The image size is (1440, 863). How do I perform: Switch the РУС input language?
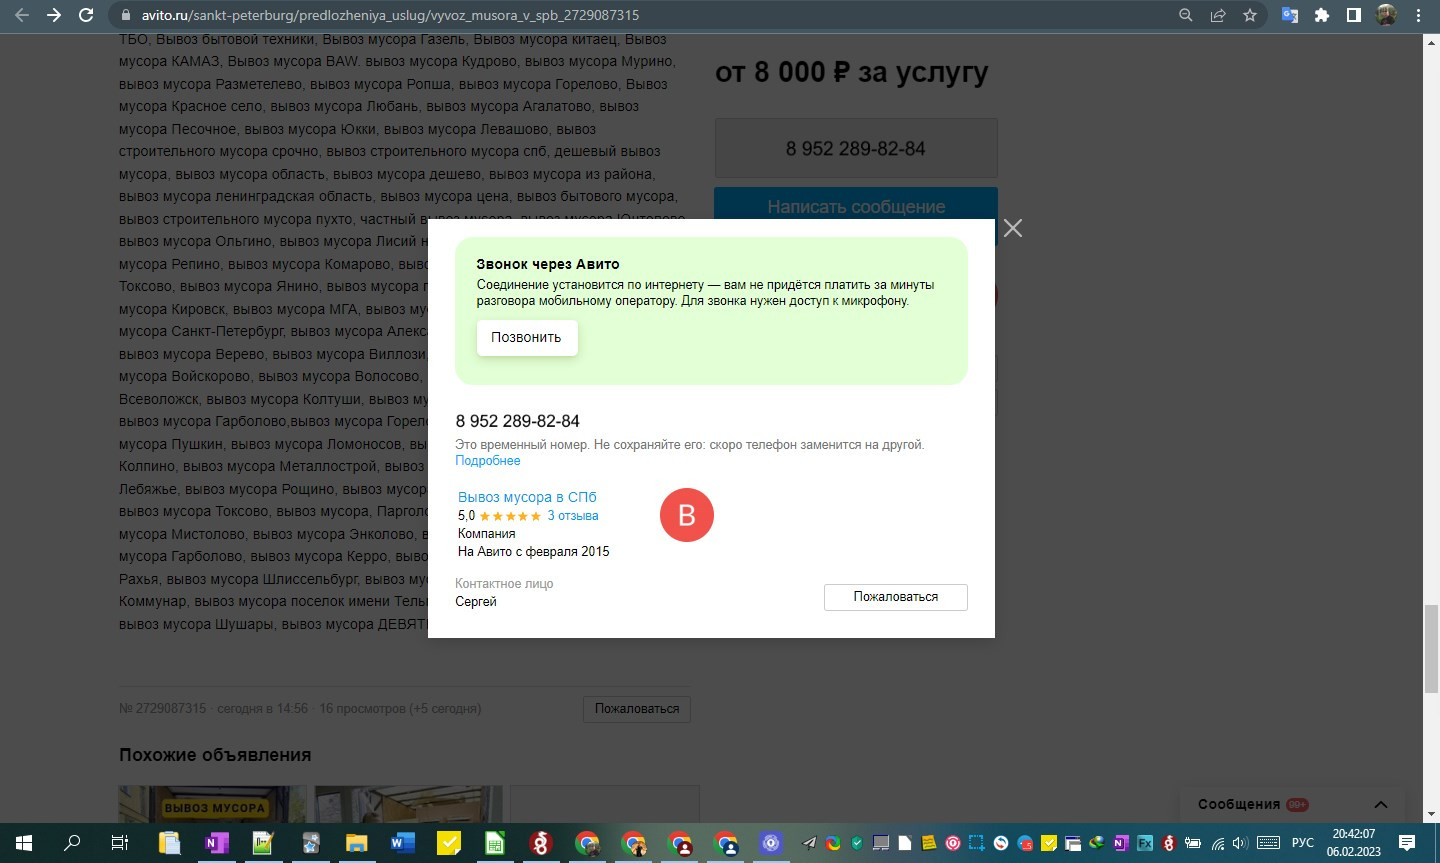[1302, 843]
